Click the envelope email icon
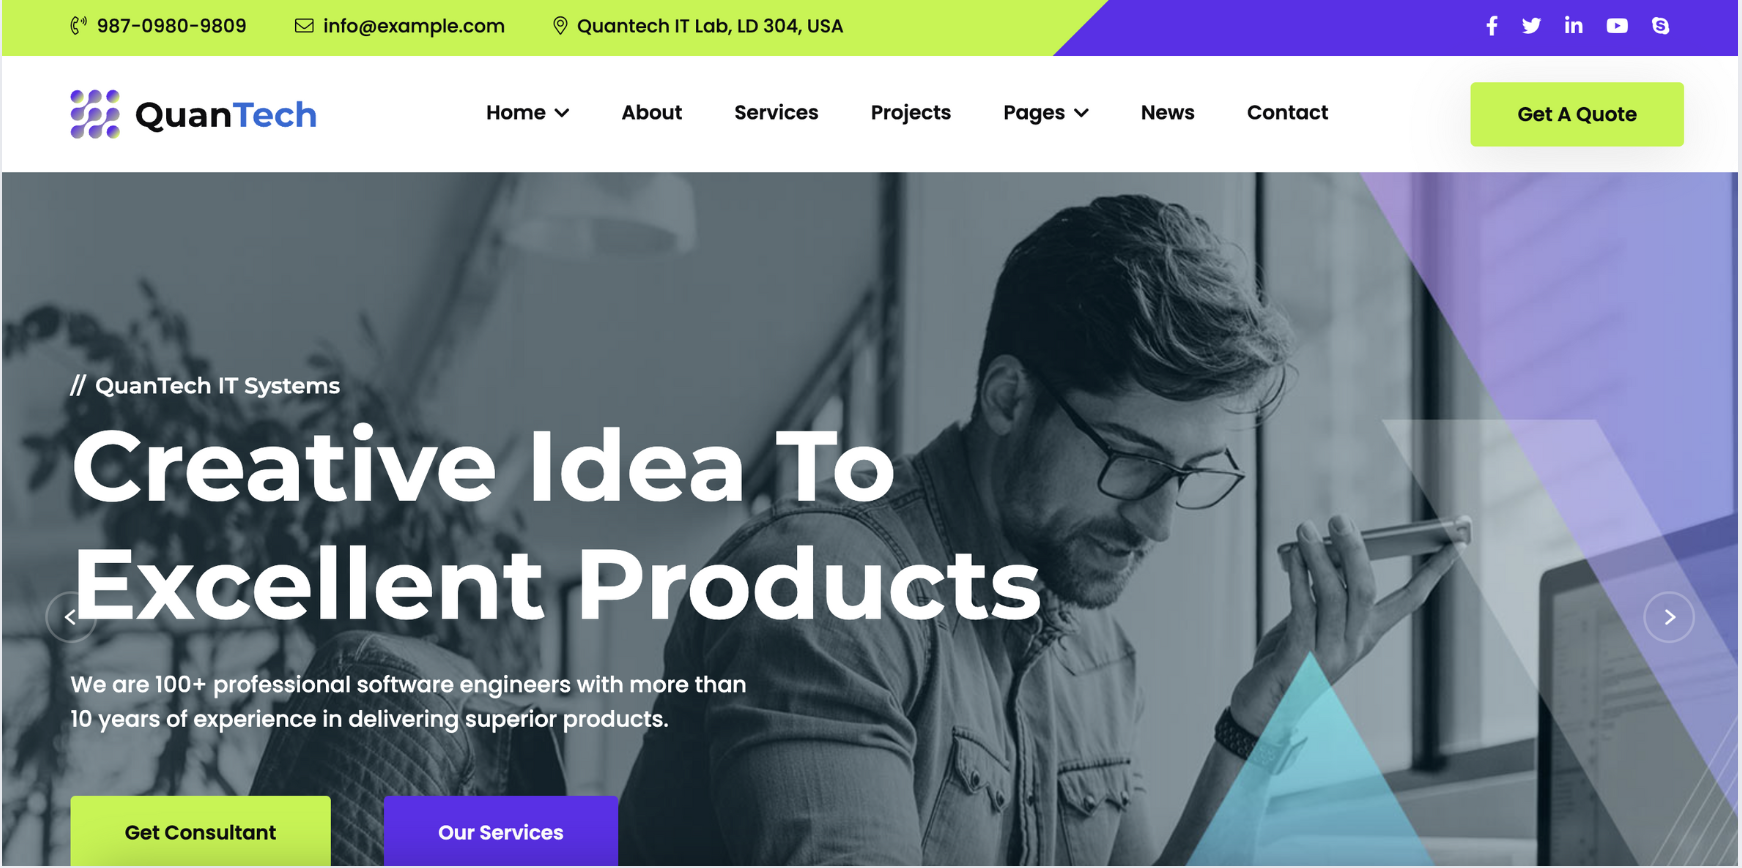The width and height of the screenshot is (1742, 868). coord(304,26)
